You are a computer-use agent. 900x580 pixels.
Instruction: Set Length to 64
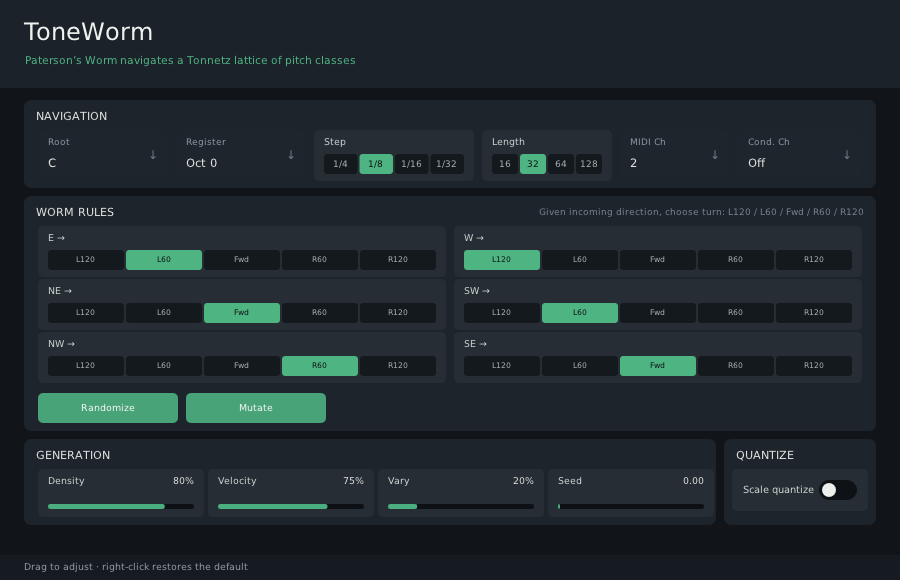tap(561, 164)
